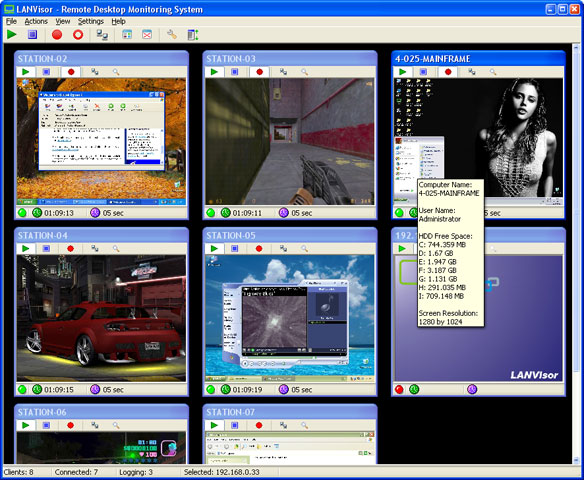This screenshot has width=584, height=480.
Task: Zoom STATION-03 with magnifier icon
Action: point(304,72)
